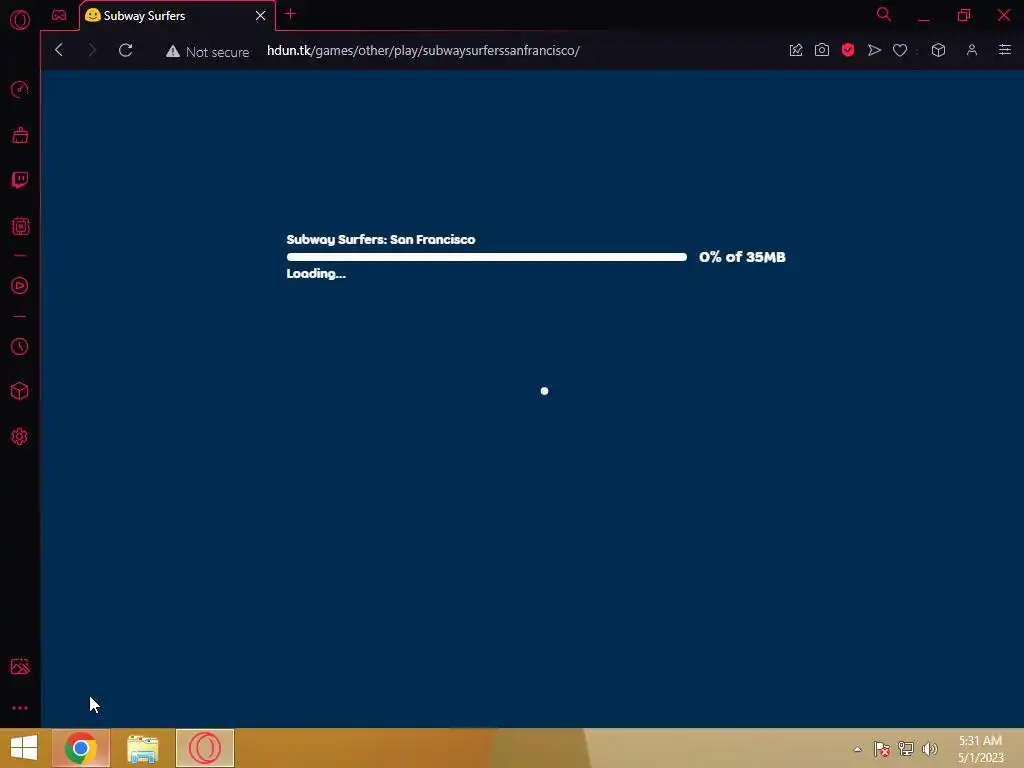Open the search tabs magnifier icon

click(x=884, y=14)
